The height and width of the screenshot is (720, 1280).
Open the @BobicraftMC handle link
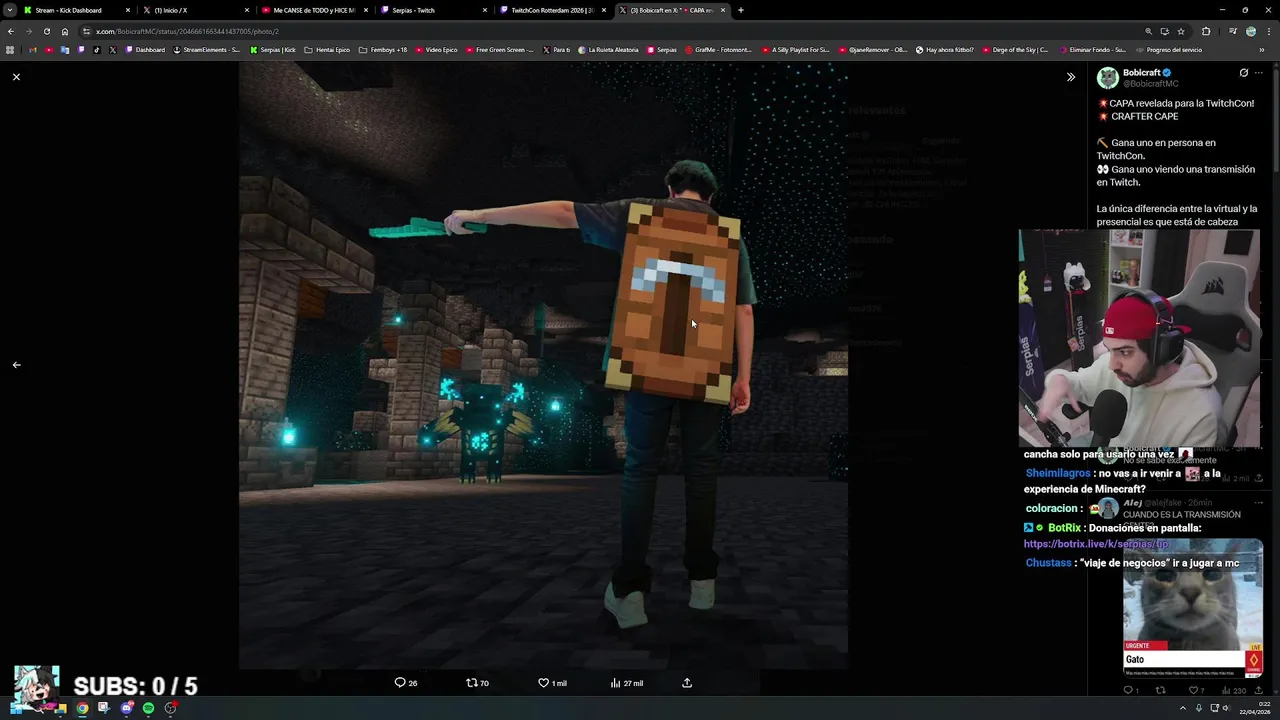tap(1150, 84)
